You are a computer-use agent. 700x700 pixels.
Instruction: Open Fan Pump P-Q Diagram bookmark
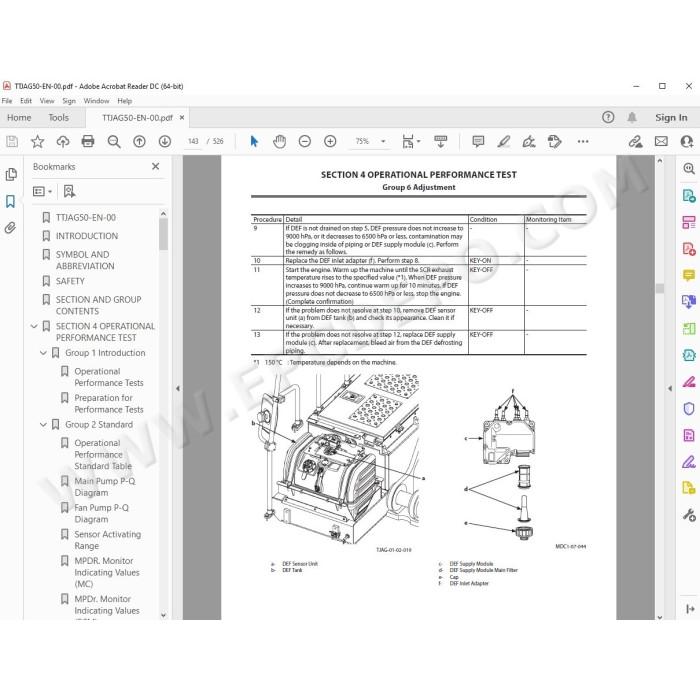pyautogui.click(x=101, y=513)
